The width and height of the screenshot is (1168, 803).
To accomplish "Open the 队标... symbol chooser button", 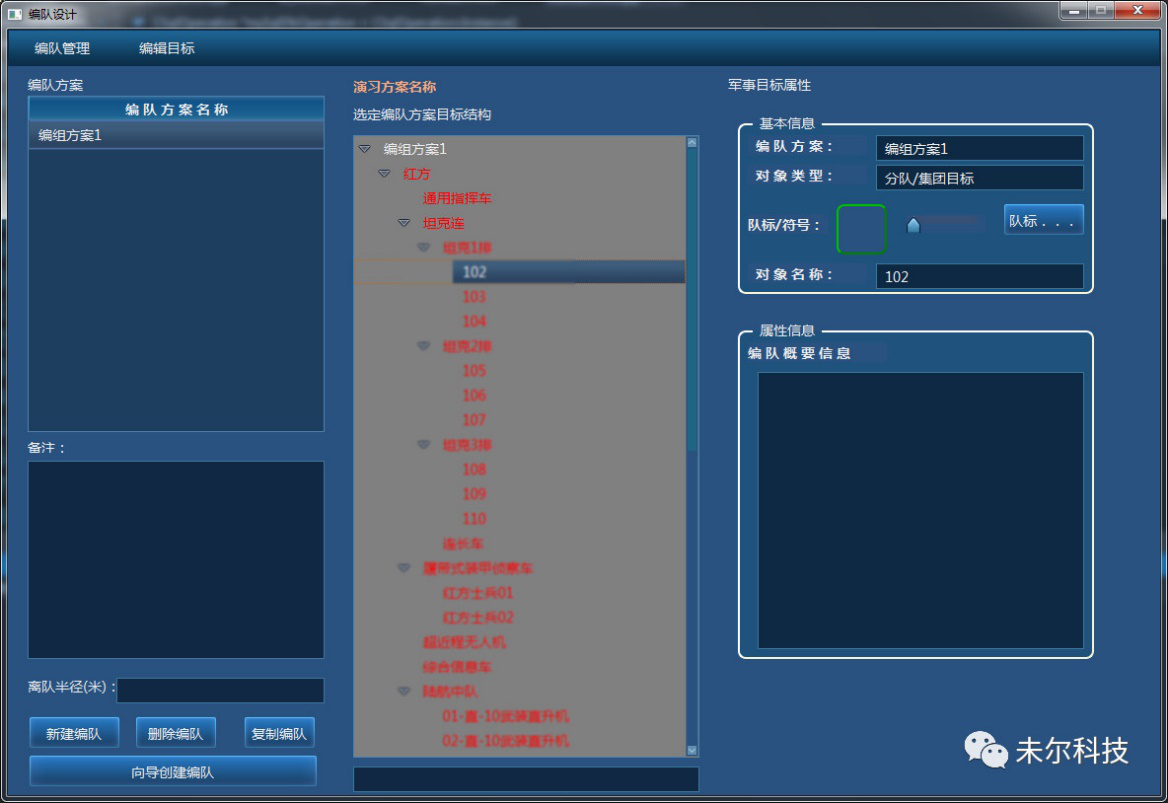I will (1043, 221).
